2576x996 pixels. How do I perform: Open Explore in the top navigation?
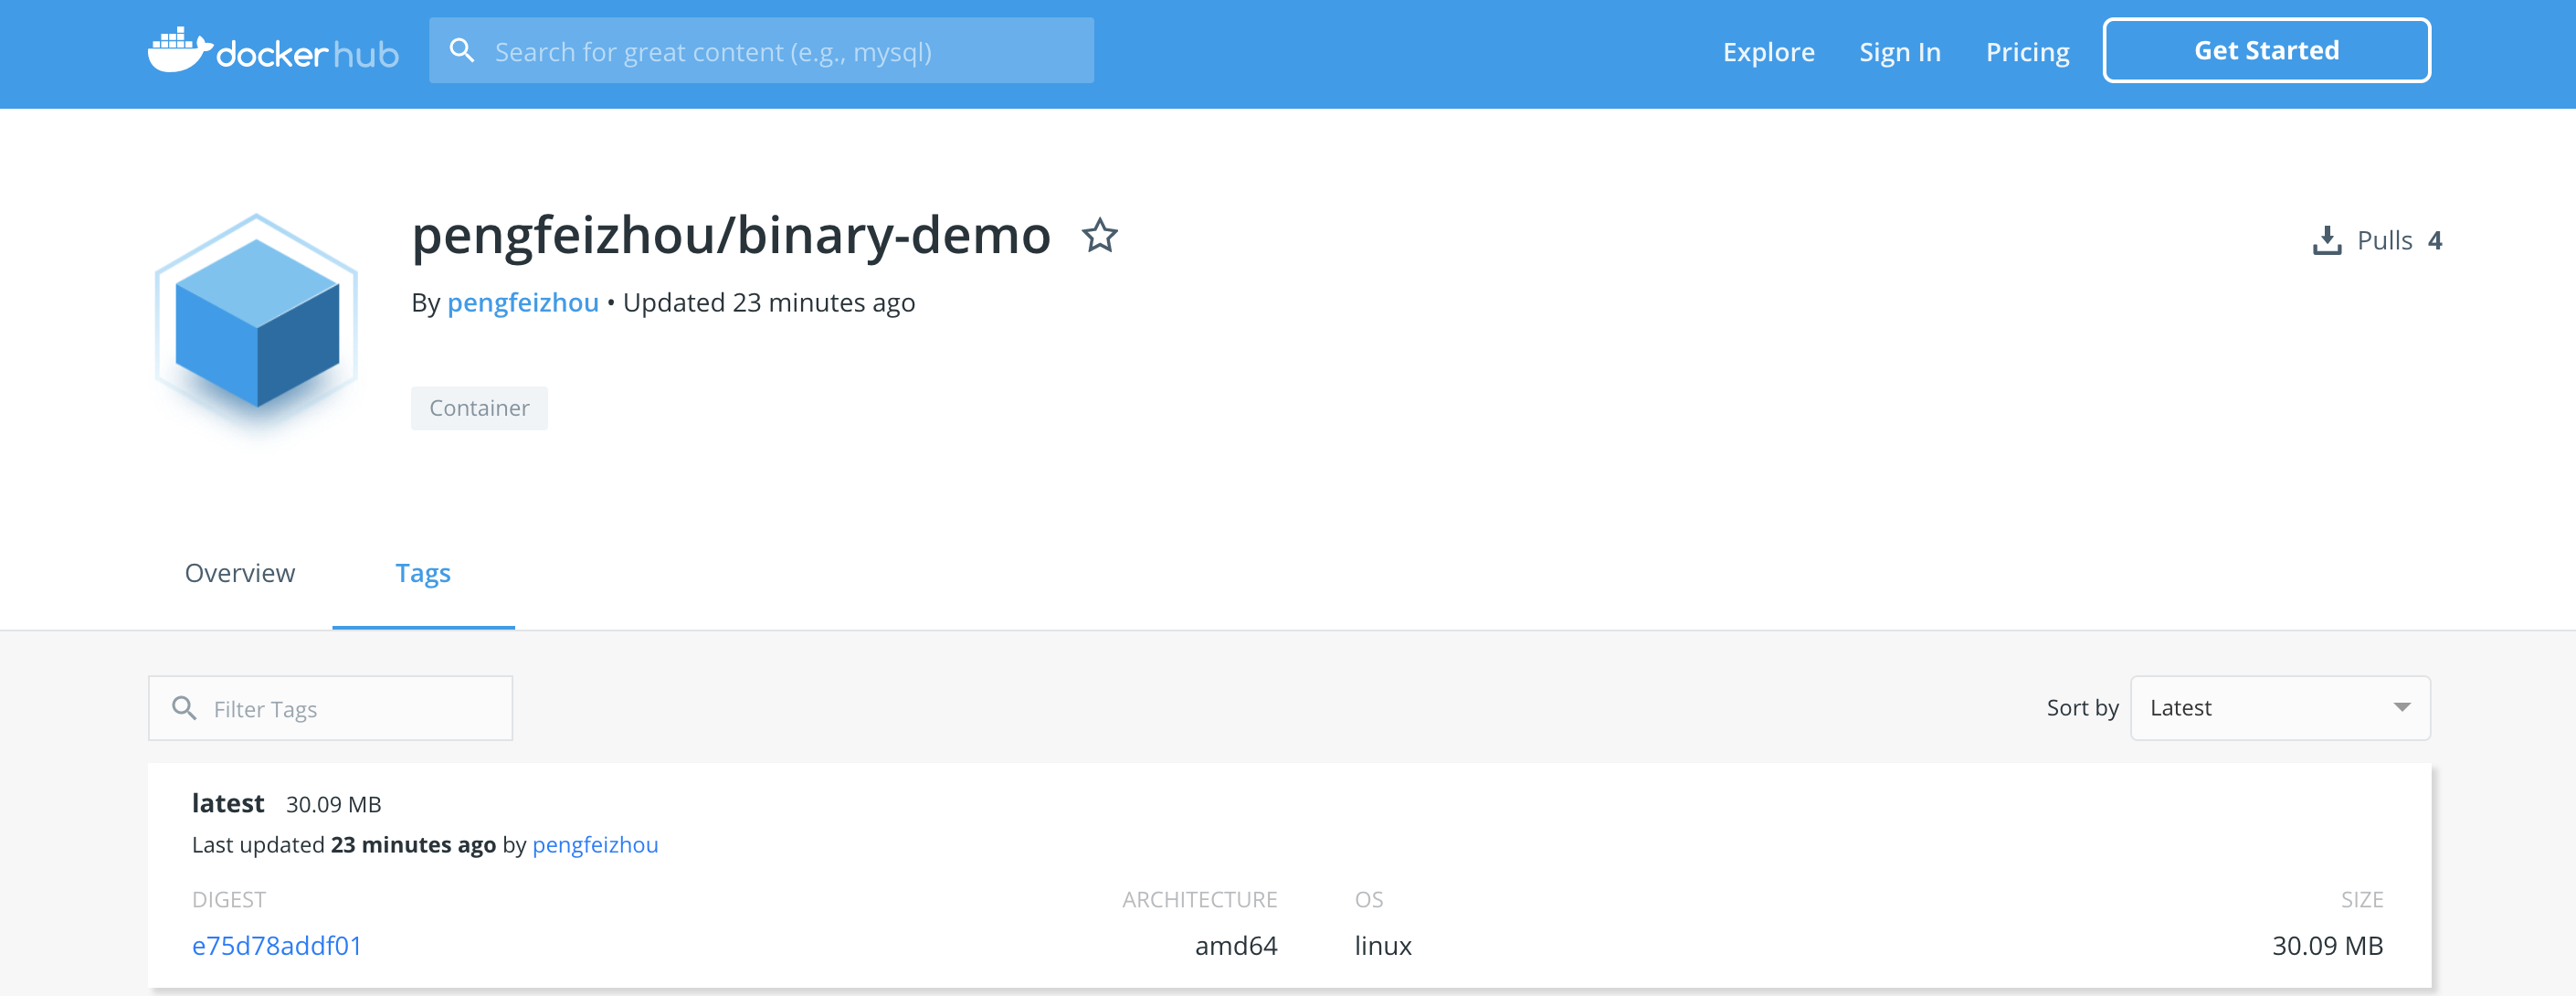(x=1767, y=52)
